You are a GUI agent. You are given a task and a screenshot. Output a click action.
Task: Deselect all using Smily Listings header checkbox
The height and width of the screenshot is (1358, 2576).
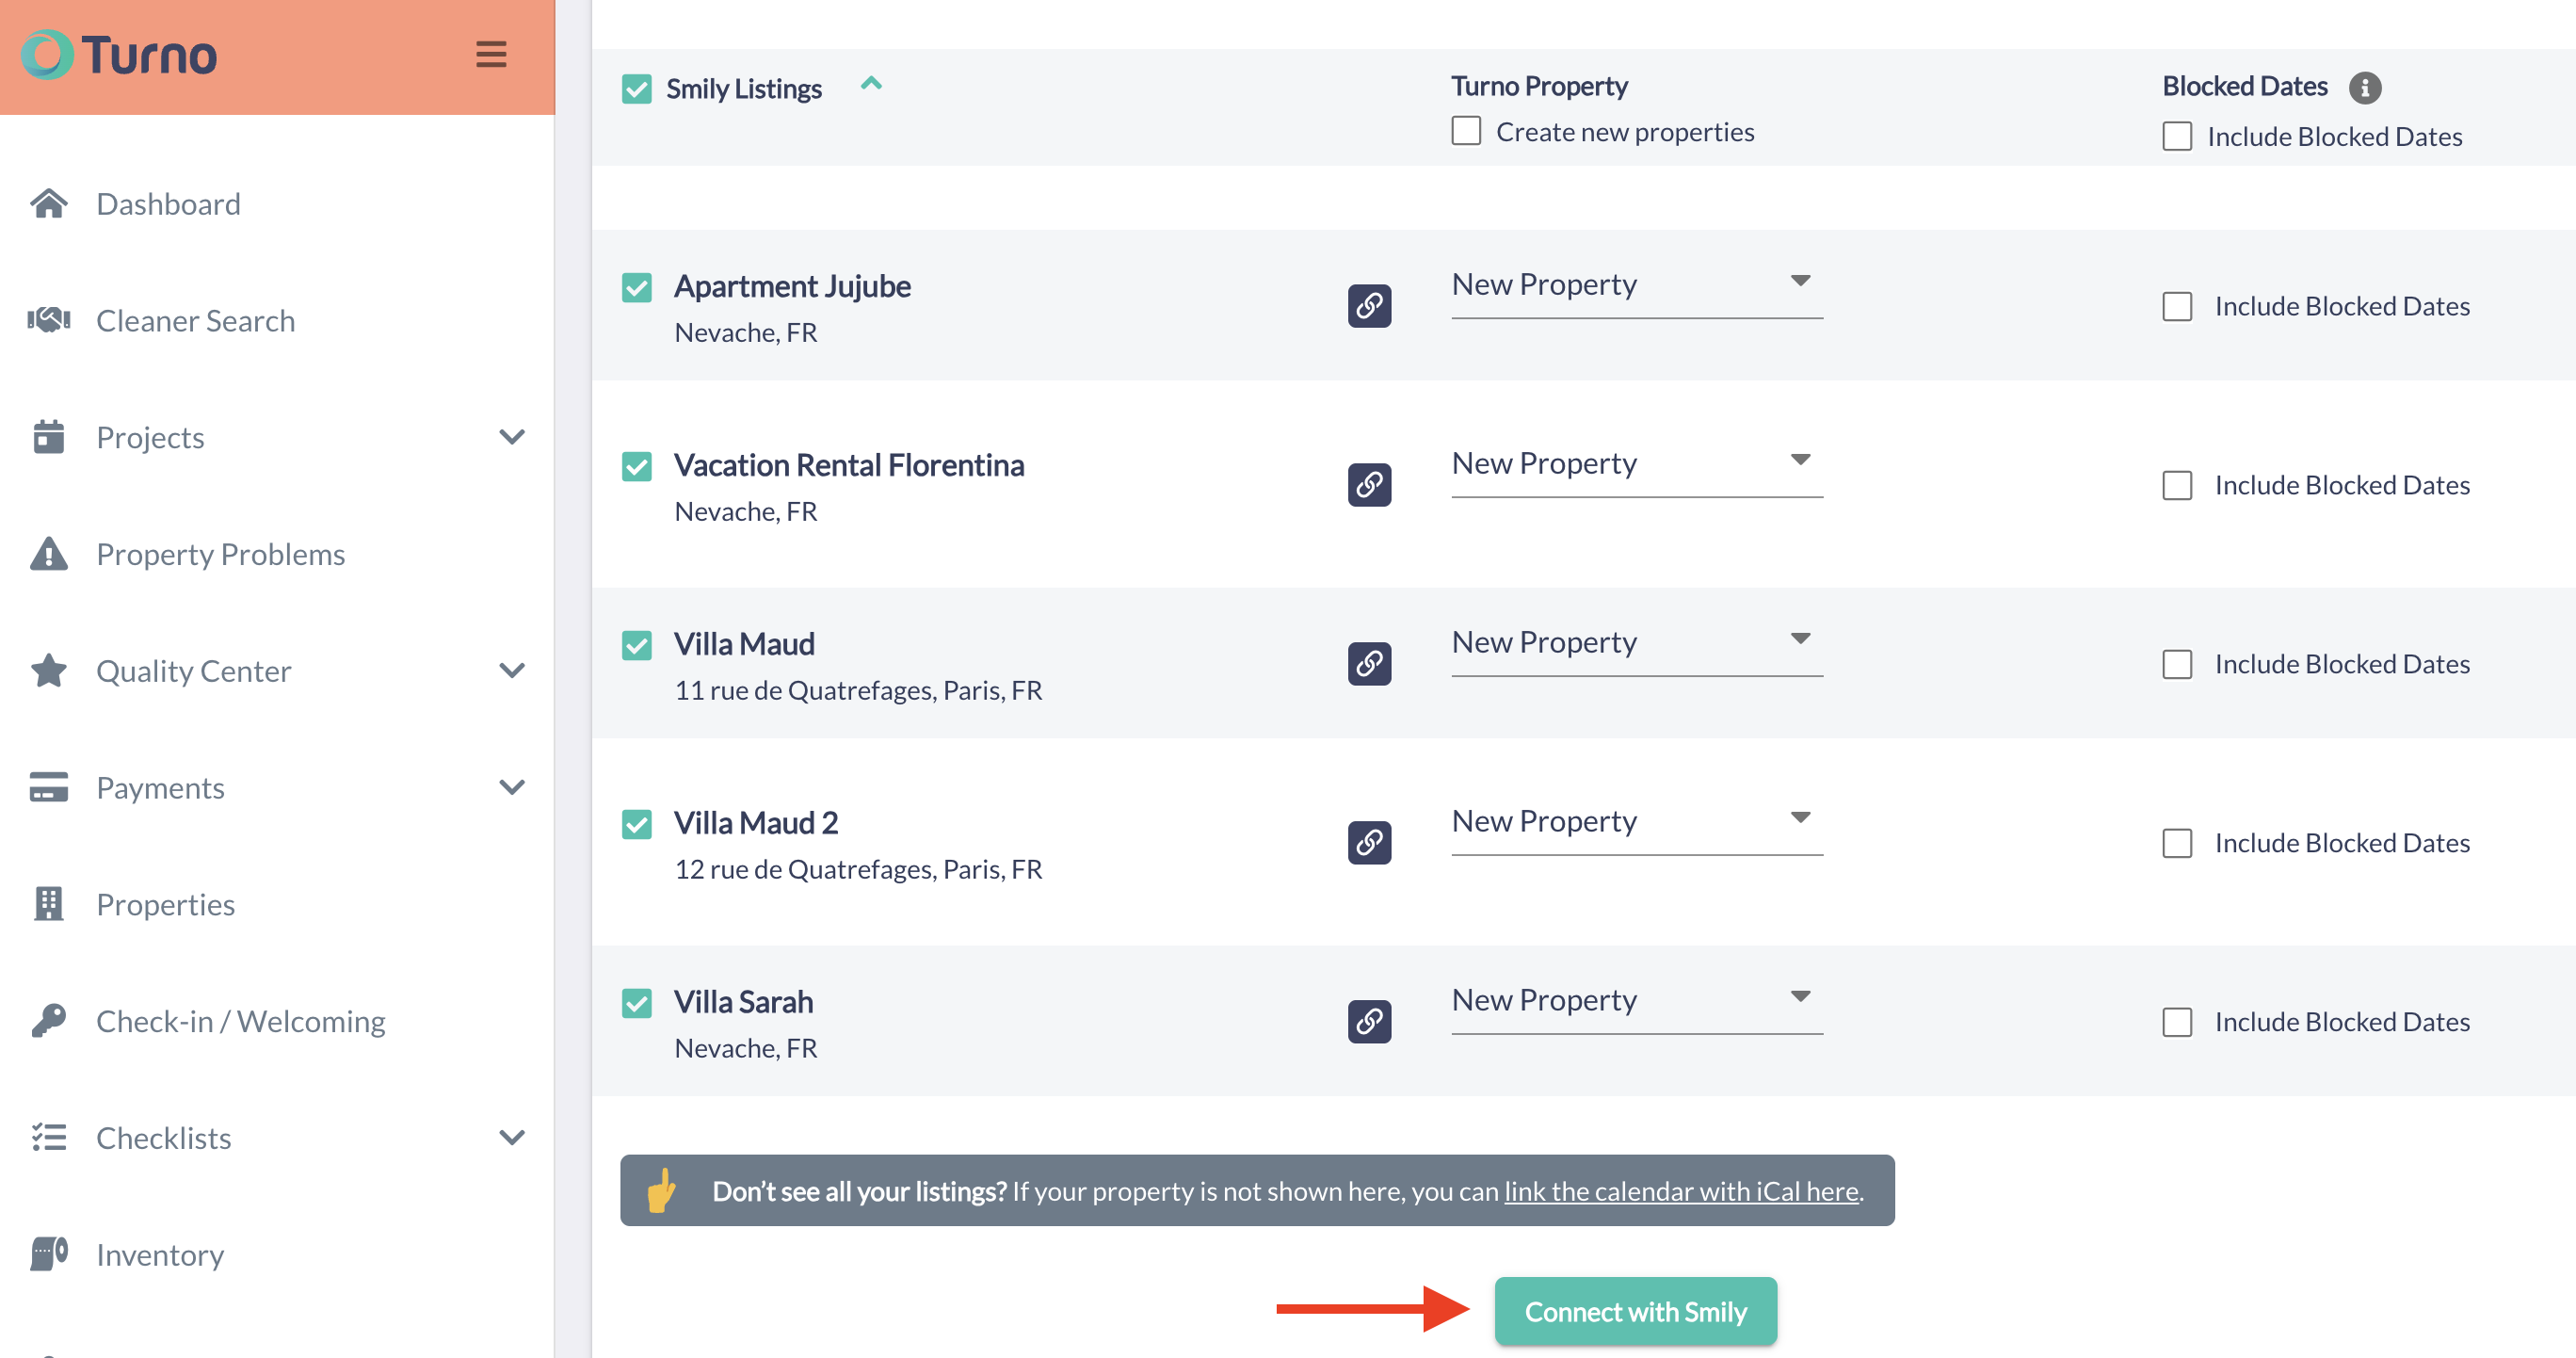pyautogui.click(x=637, y=89)
